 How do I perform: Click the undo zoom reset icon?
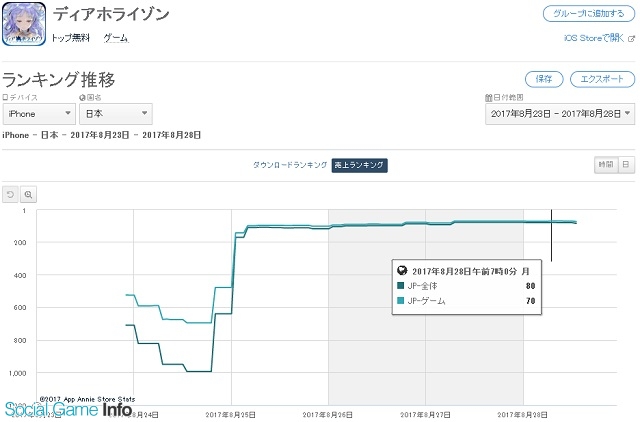11,194
